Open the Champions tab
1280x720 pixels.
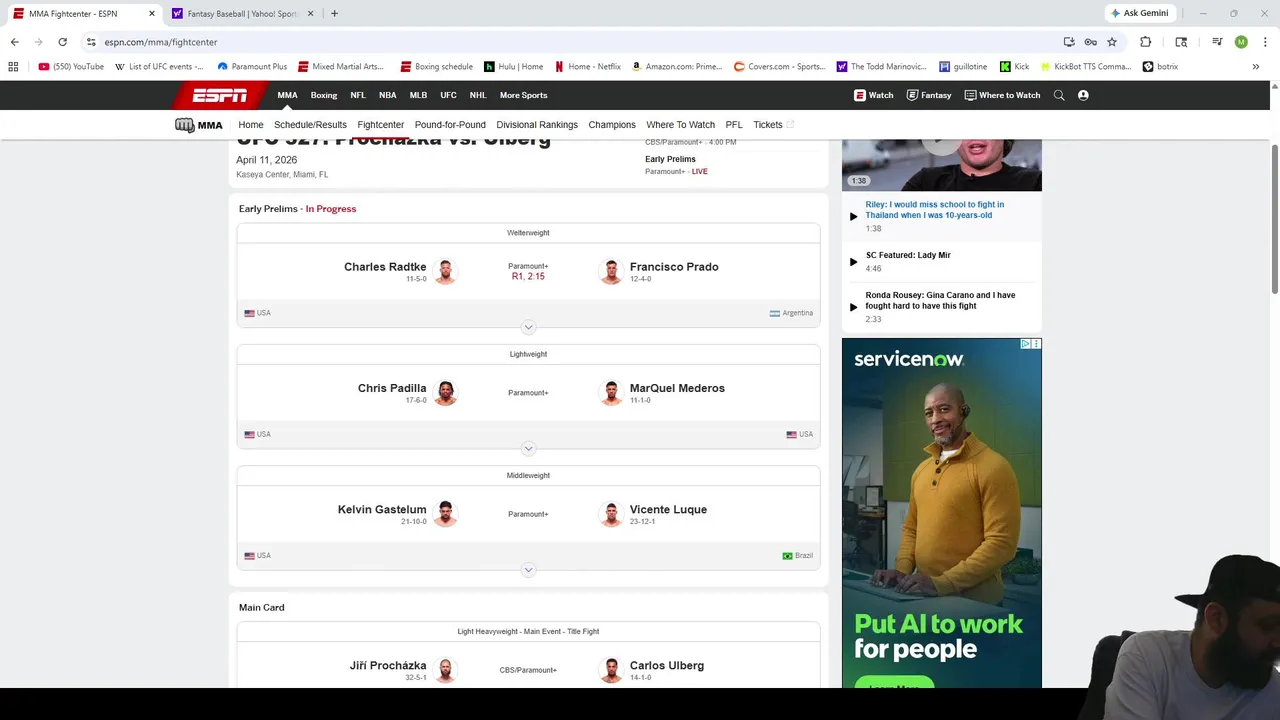point(612,125)
